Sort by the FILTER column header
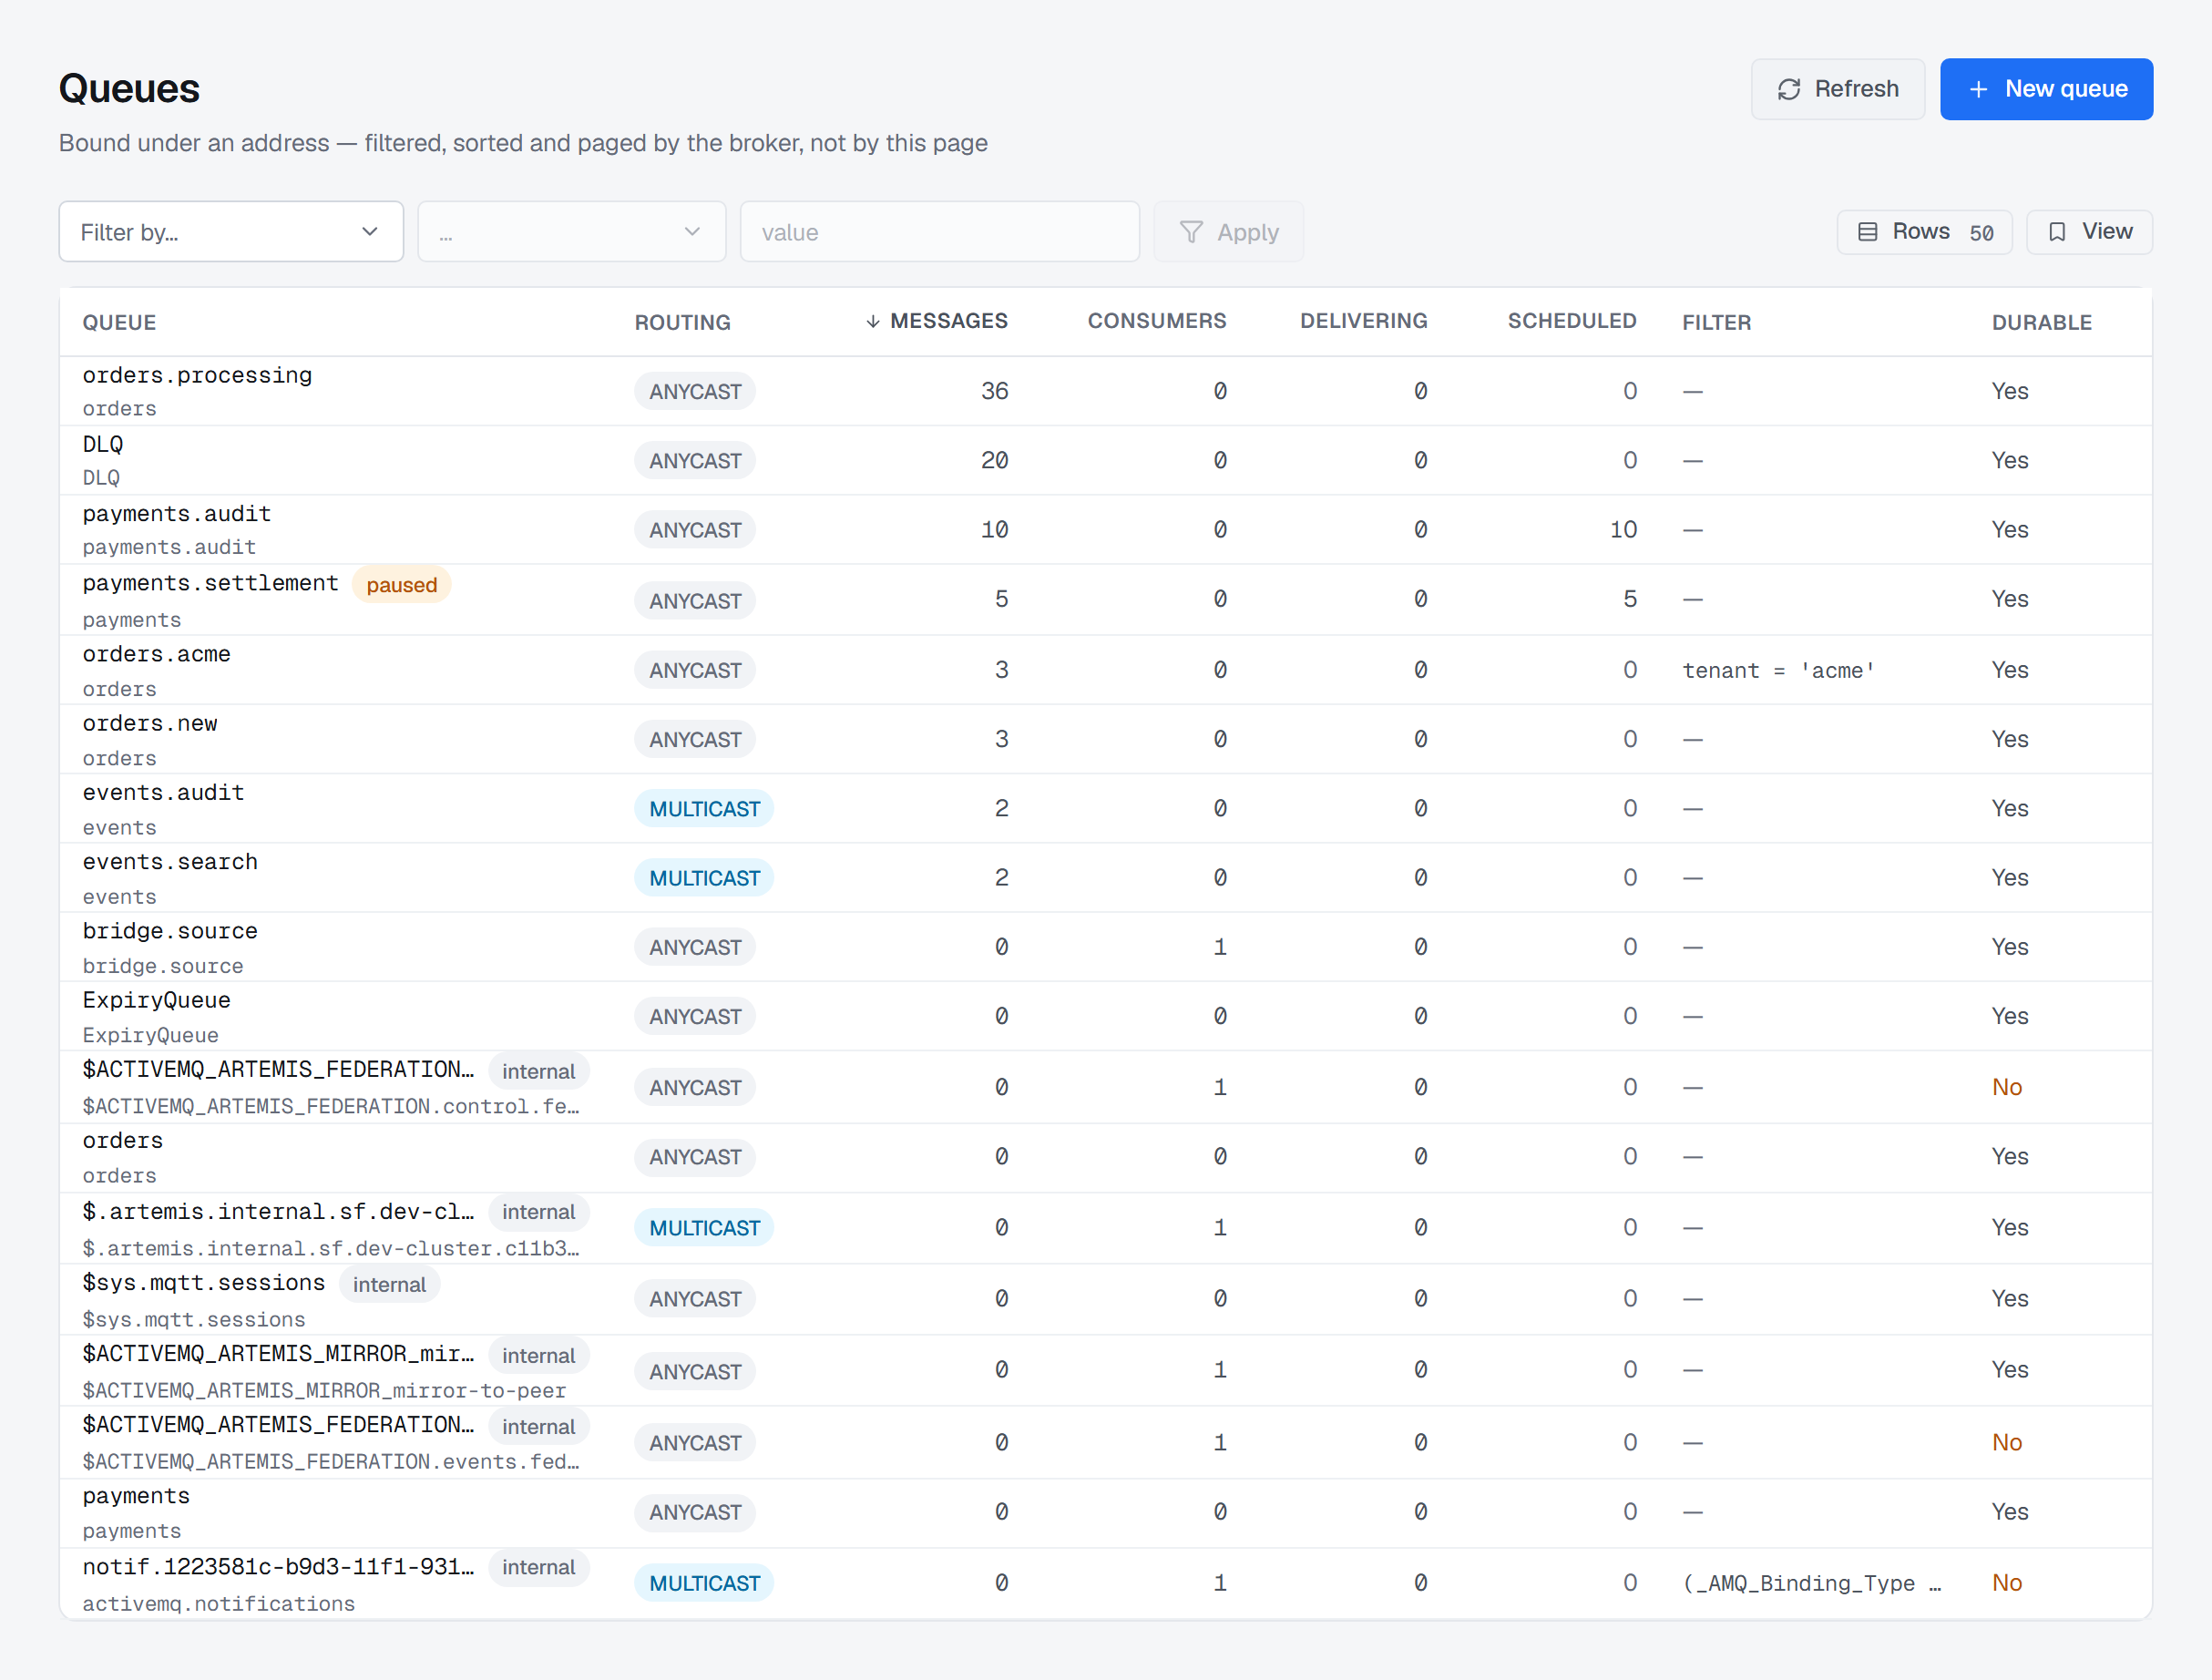This screenshot has width=2212, height=1680. coord(1716,322)
